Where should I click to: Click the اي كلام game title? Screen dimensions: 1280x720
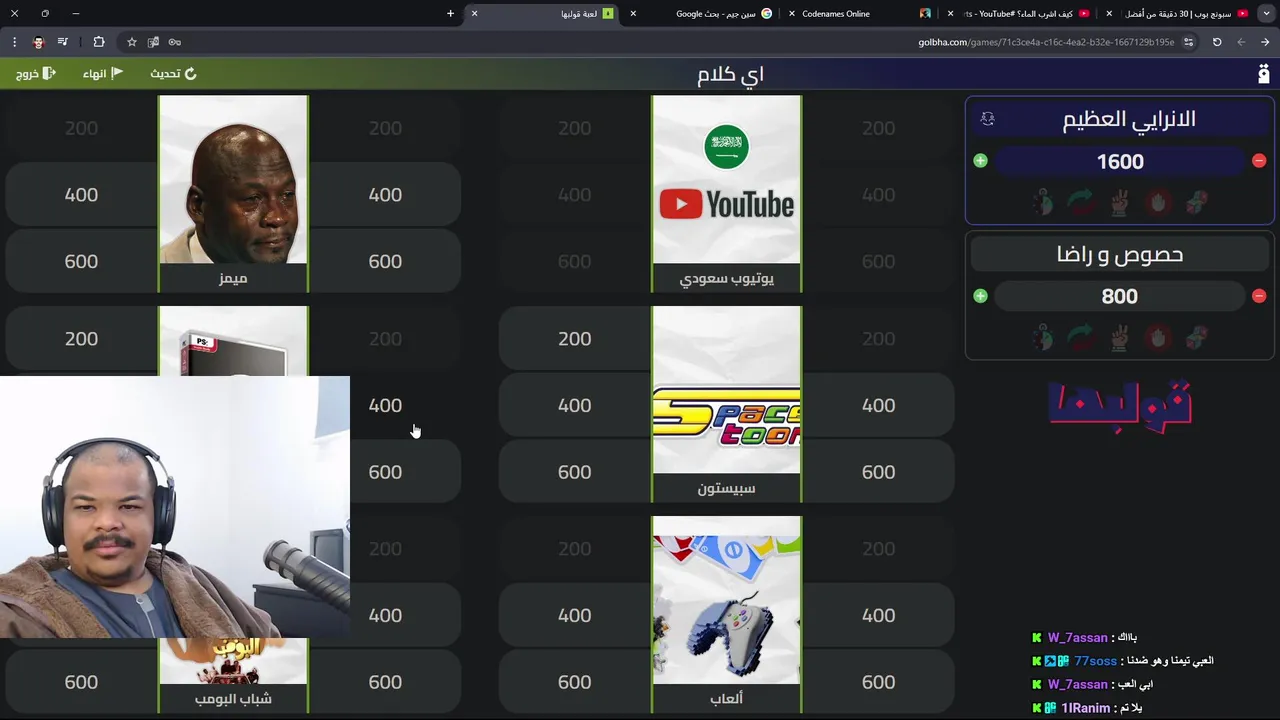point(731,74)
